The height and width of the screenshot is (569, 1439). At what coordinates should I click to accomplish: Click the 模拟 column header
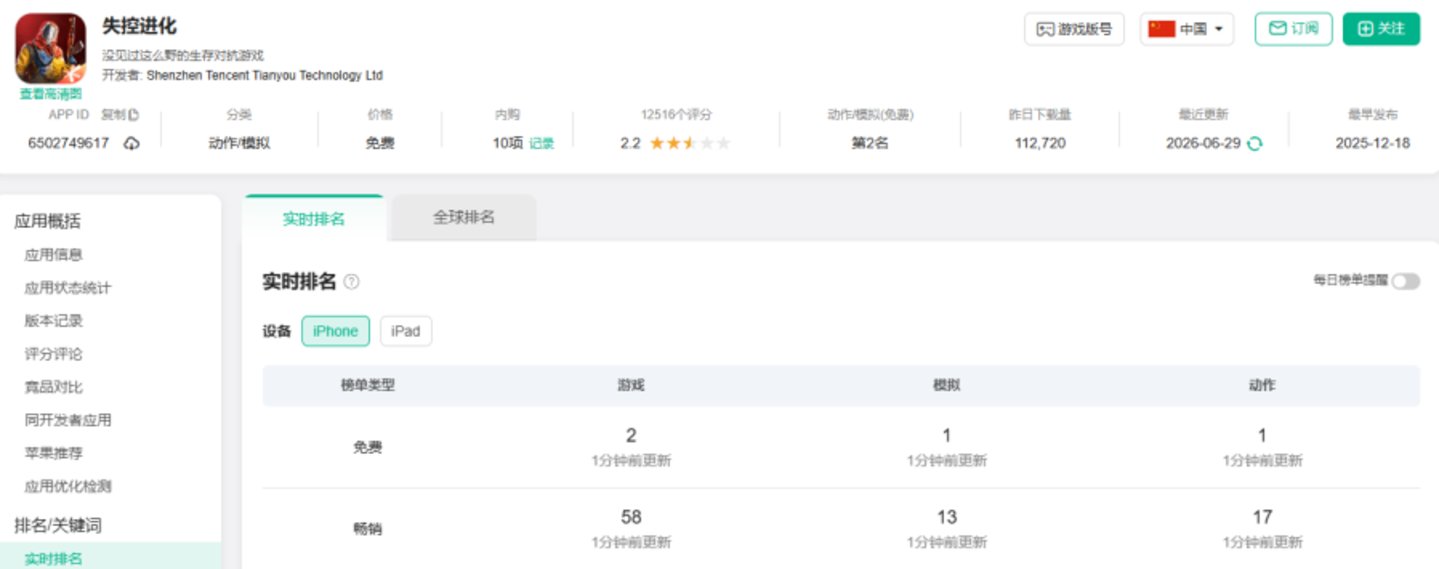(x=947, y=385)
